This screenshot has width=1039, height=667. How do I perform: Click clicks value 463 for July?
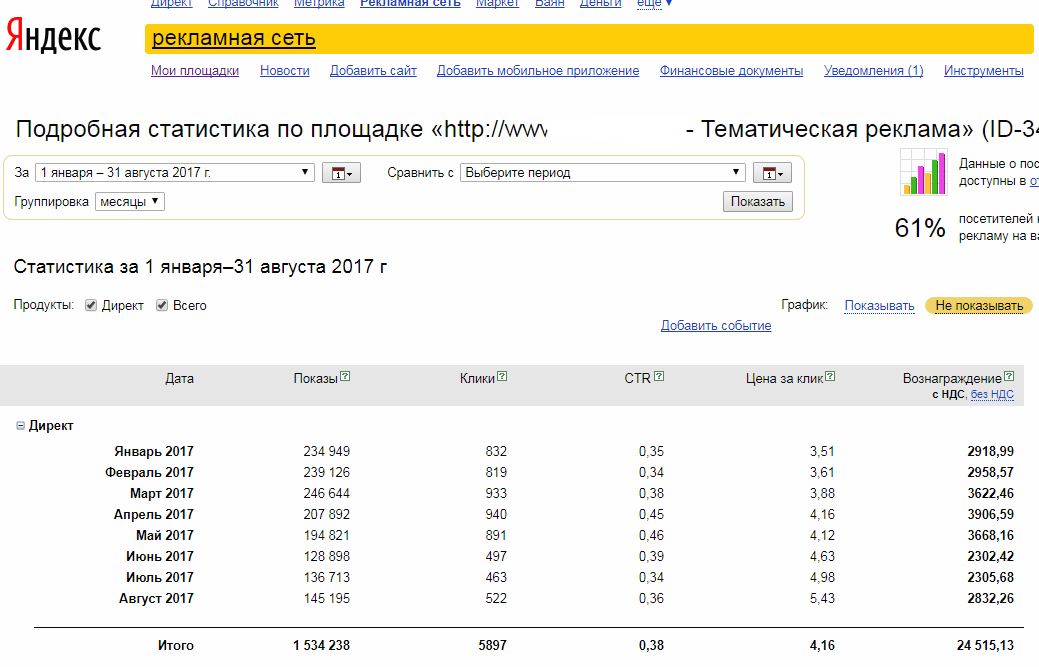click(x=496, y=578)
